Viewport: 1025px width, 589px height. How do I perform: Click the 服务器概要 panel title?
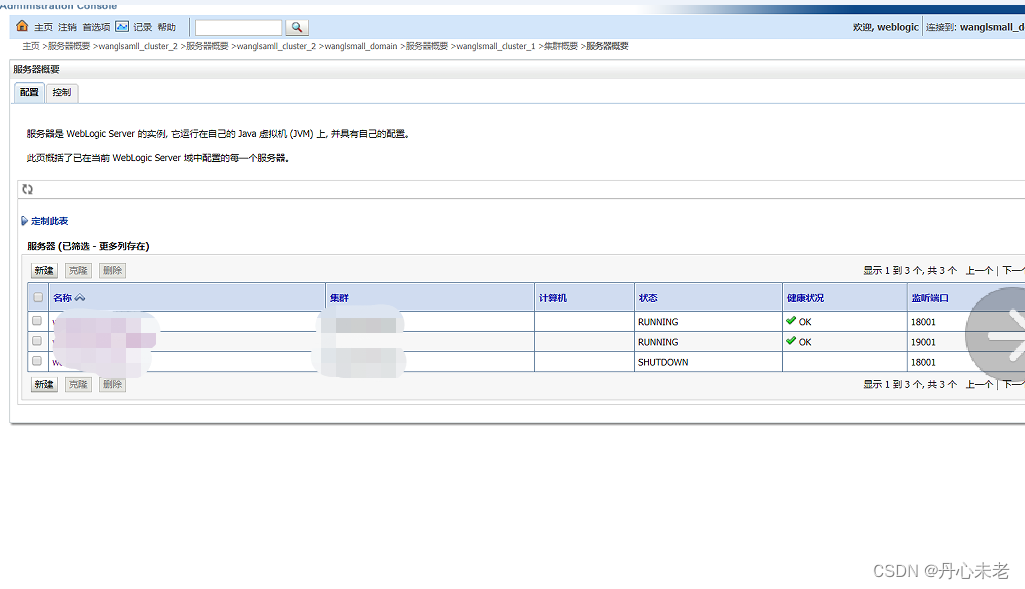pyautogui.click(x=37, y=69)
